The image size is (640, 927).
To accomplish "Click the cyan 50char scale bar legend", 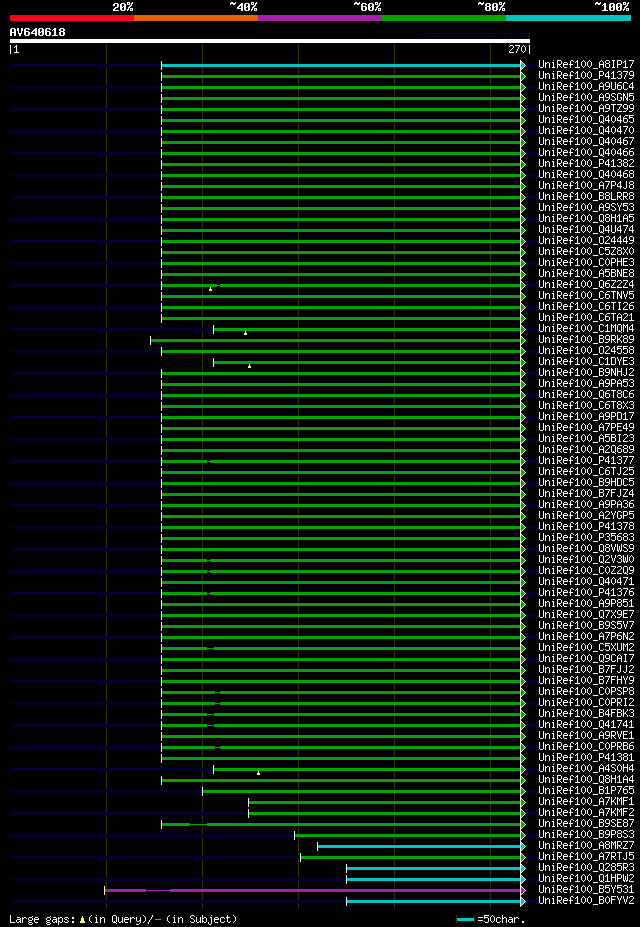I will tap(465, 919).
